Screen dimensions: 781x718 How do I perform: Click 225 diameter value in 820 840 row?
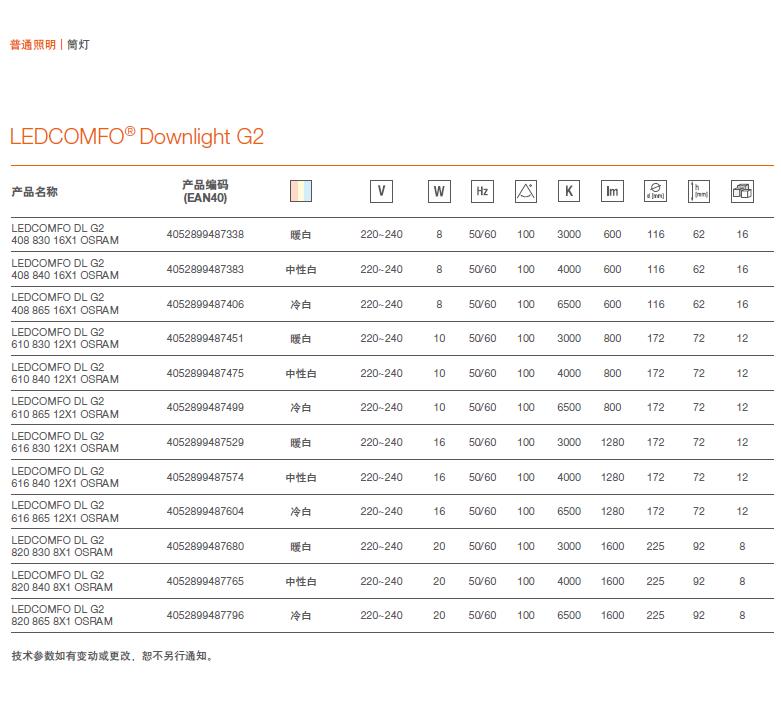coord(655,581)
